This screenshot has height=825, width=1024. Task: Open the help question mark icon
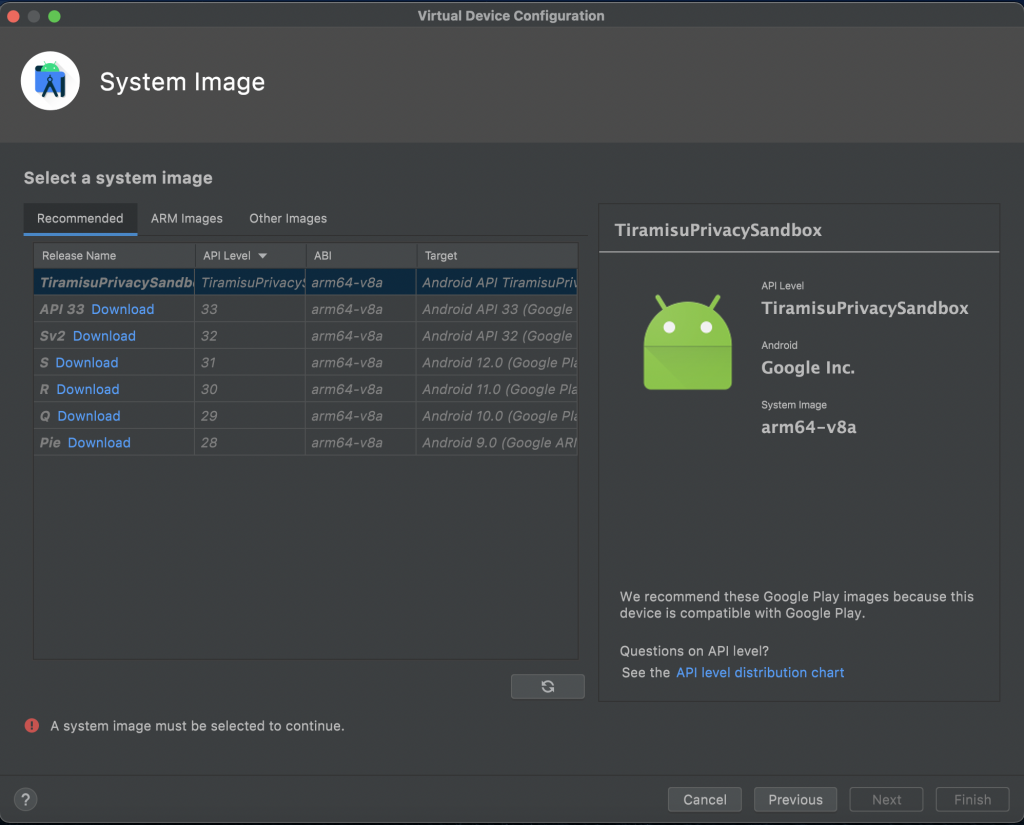pyautogui.click(x=26, y=799)
